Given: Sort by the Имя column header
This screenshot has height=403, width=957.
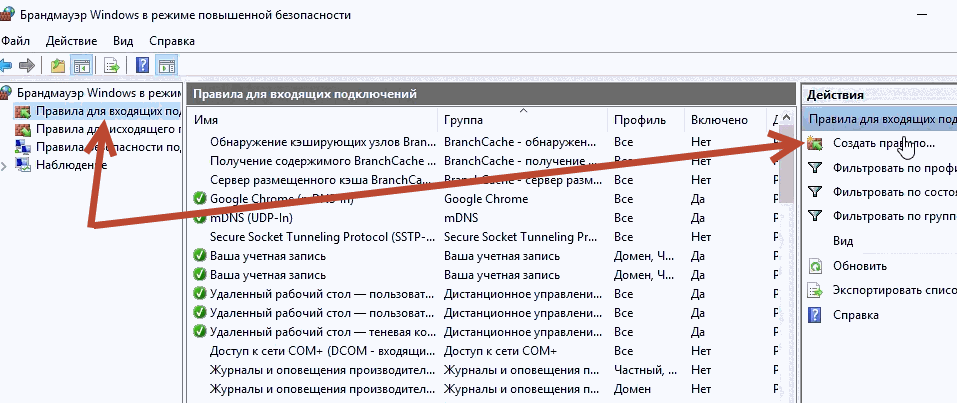Looking at the screenshot, I should 314,120.
